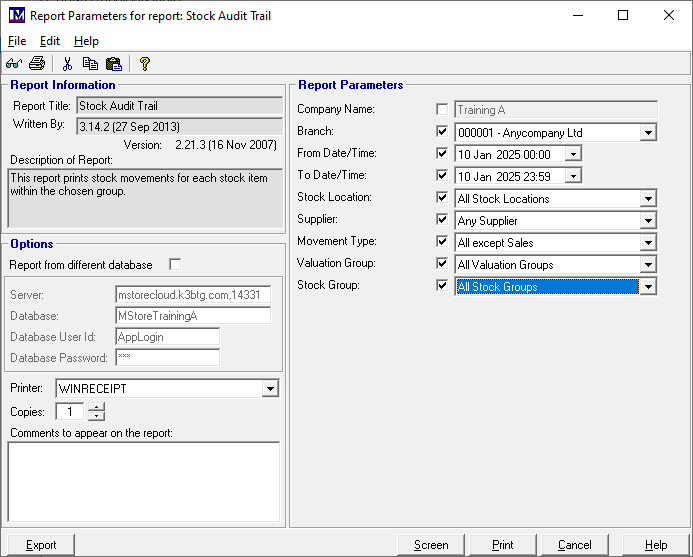Image resolution: width=693 pixels, height=557 pixels.
Task: Open the Edit menu
Action: click(50, 41)
